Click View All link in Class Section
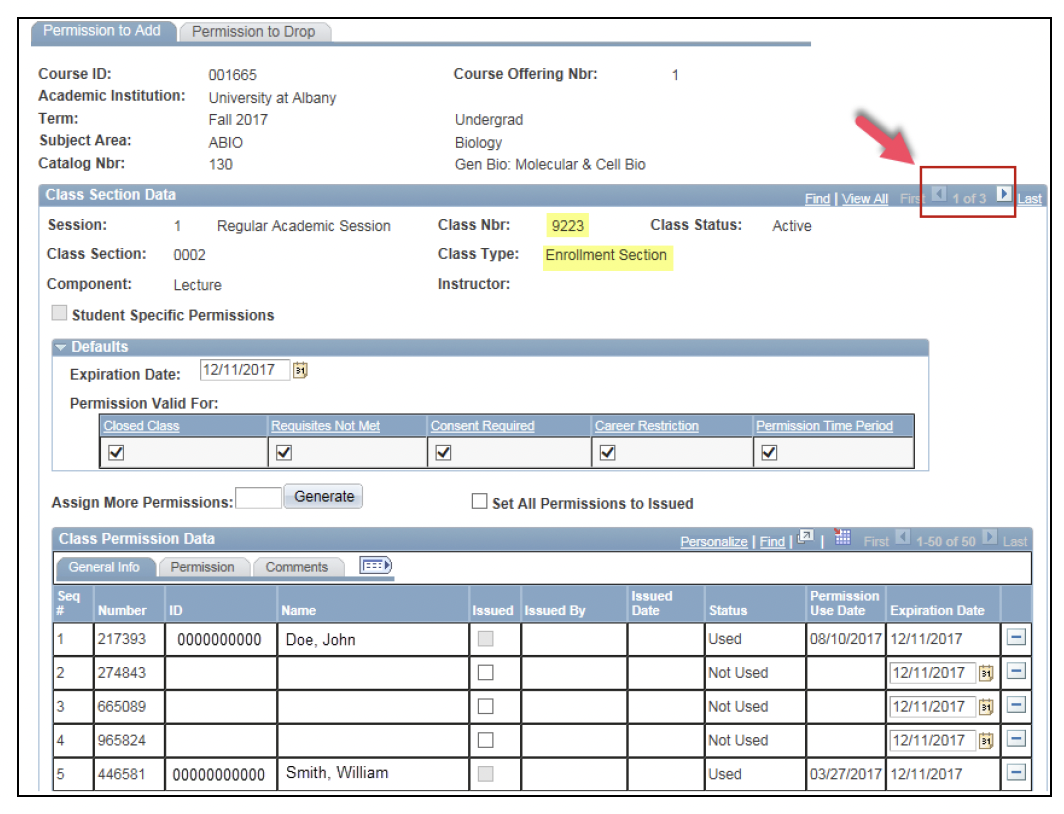The image size is (1064, 814). tap(865, 199)
